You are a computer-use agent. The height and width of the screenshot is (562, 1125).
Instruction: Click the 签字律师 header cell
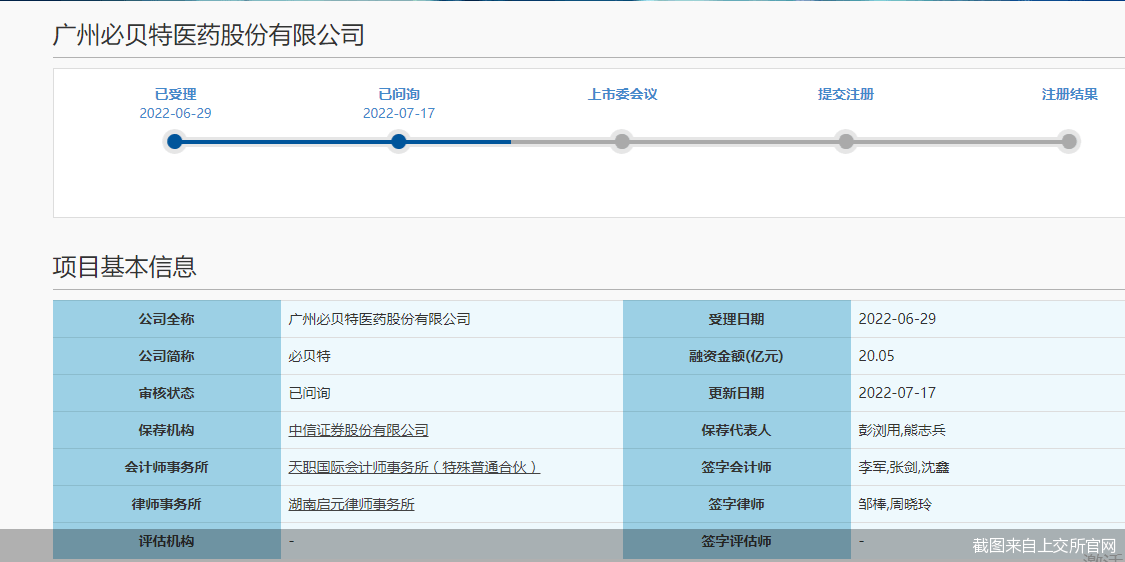tap(737, 505)
